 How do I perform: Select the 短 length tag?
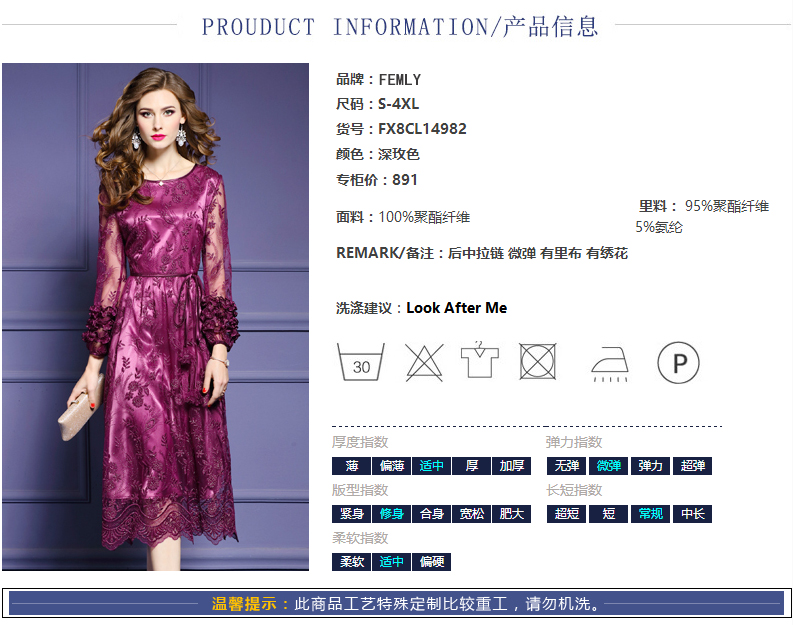point(608,514)
